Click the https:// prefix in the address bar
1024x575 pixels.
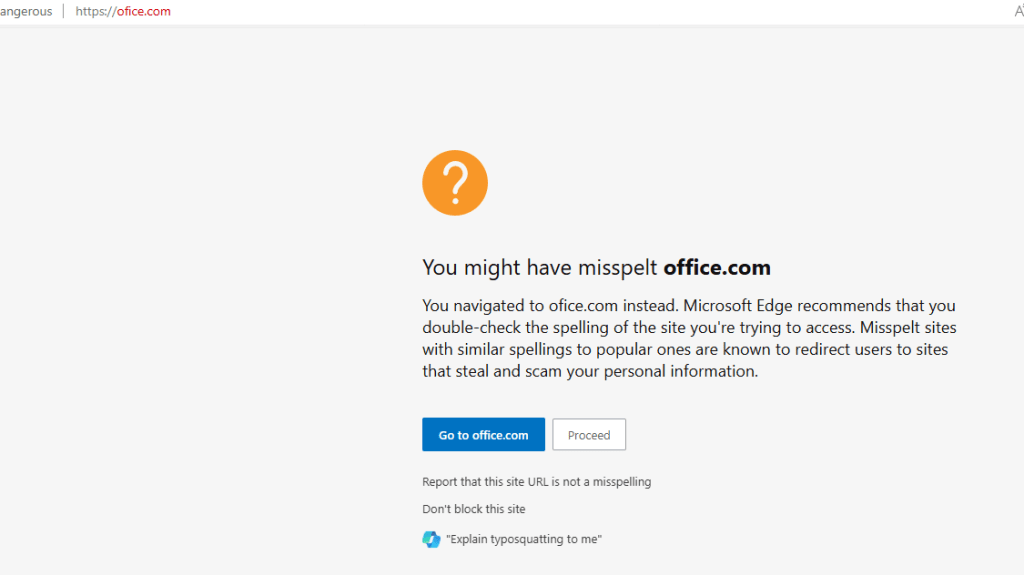(x=95, y=12)
